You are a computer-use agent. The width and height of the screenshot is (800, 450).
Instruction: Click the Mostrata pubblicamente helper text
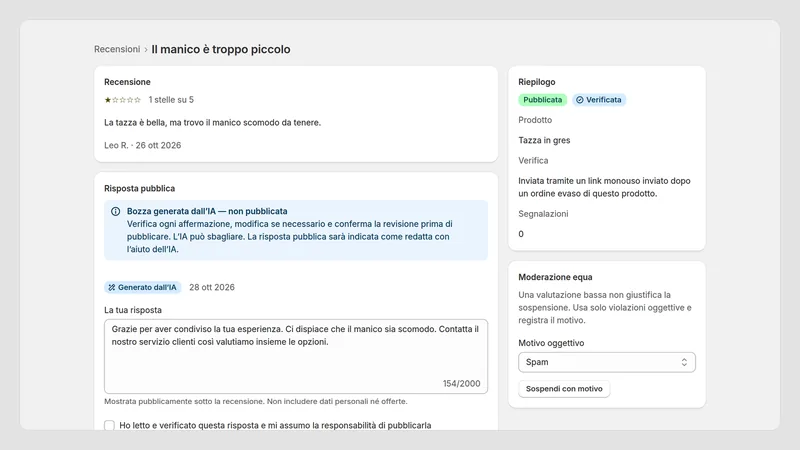pos(256,402)
